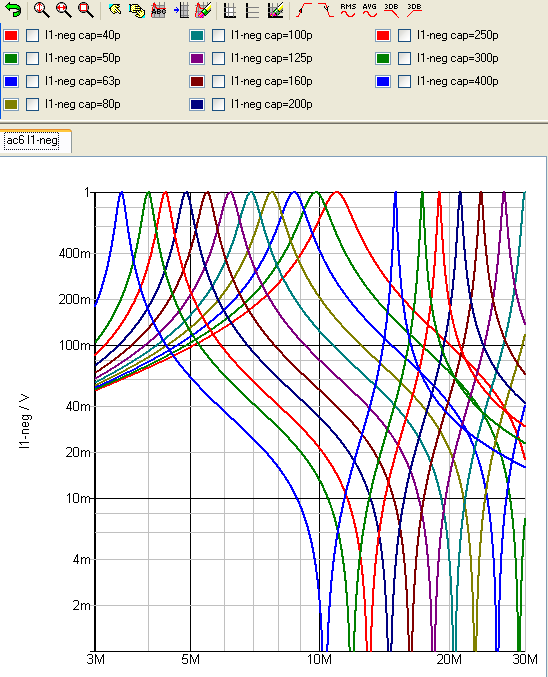Choose the zoom box magnifier tool

click(86, 9)
